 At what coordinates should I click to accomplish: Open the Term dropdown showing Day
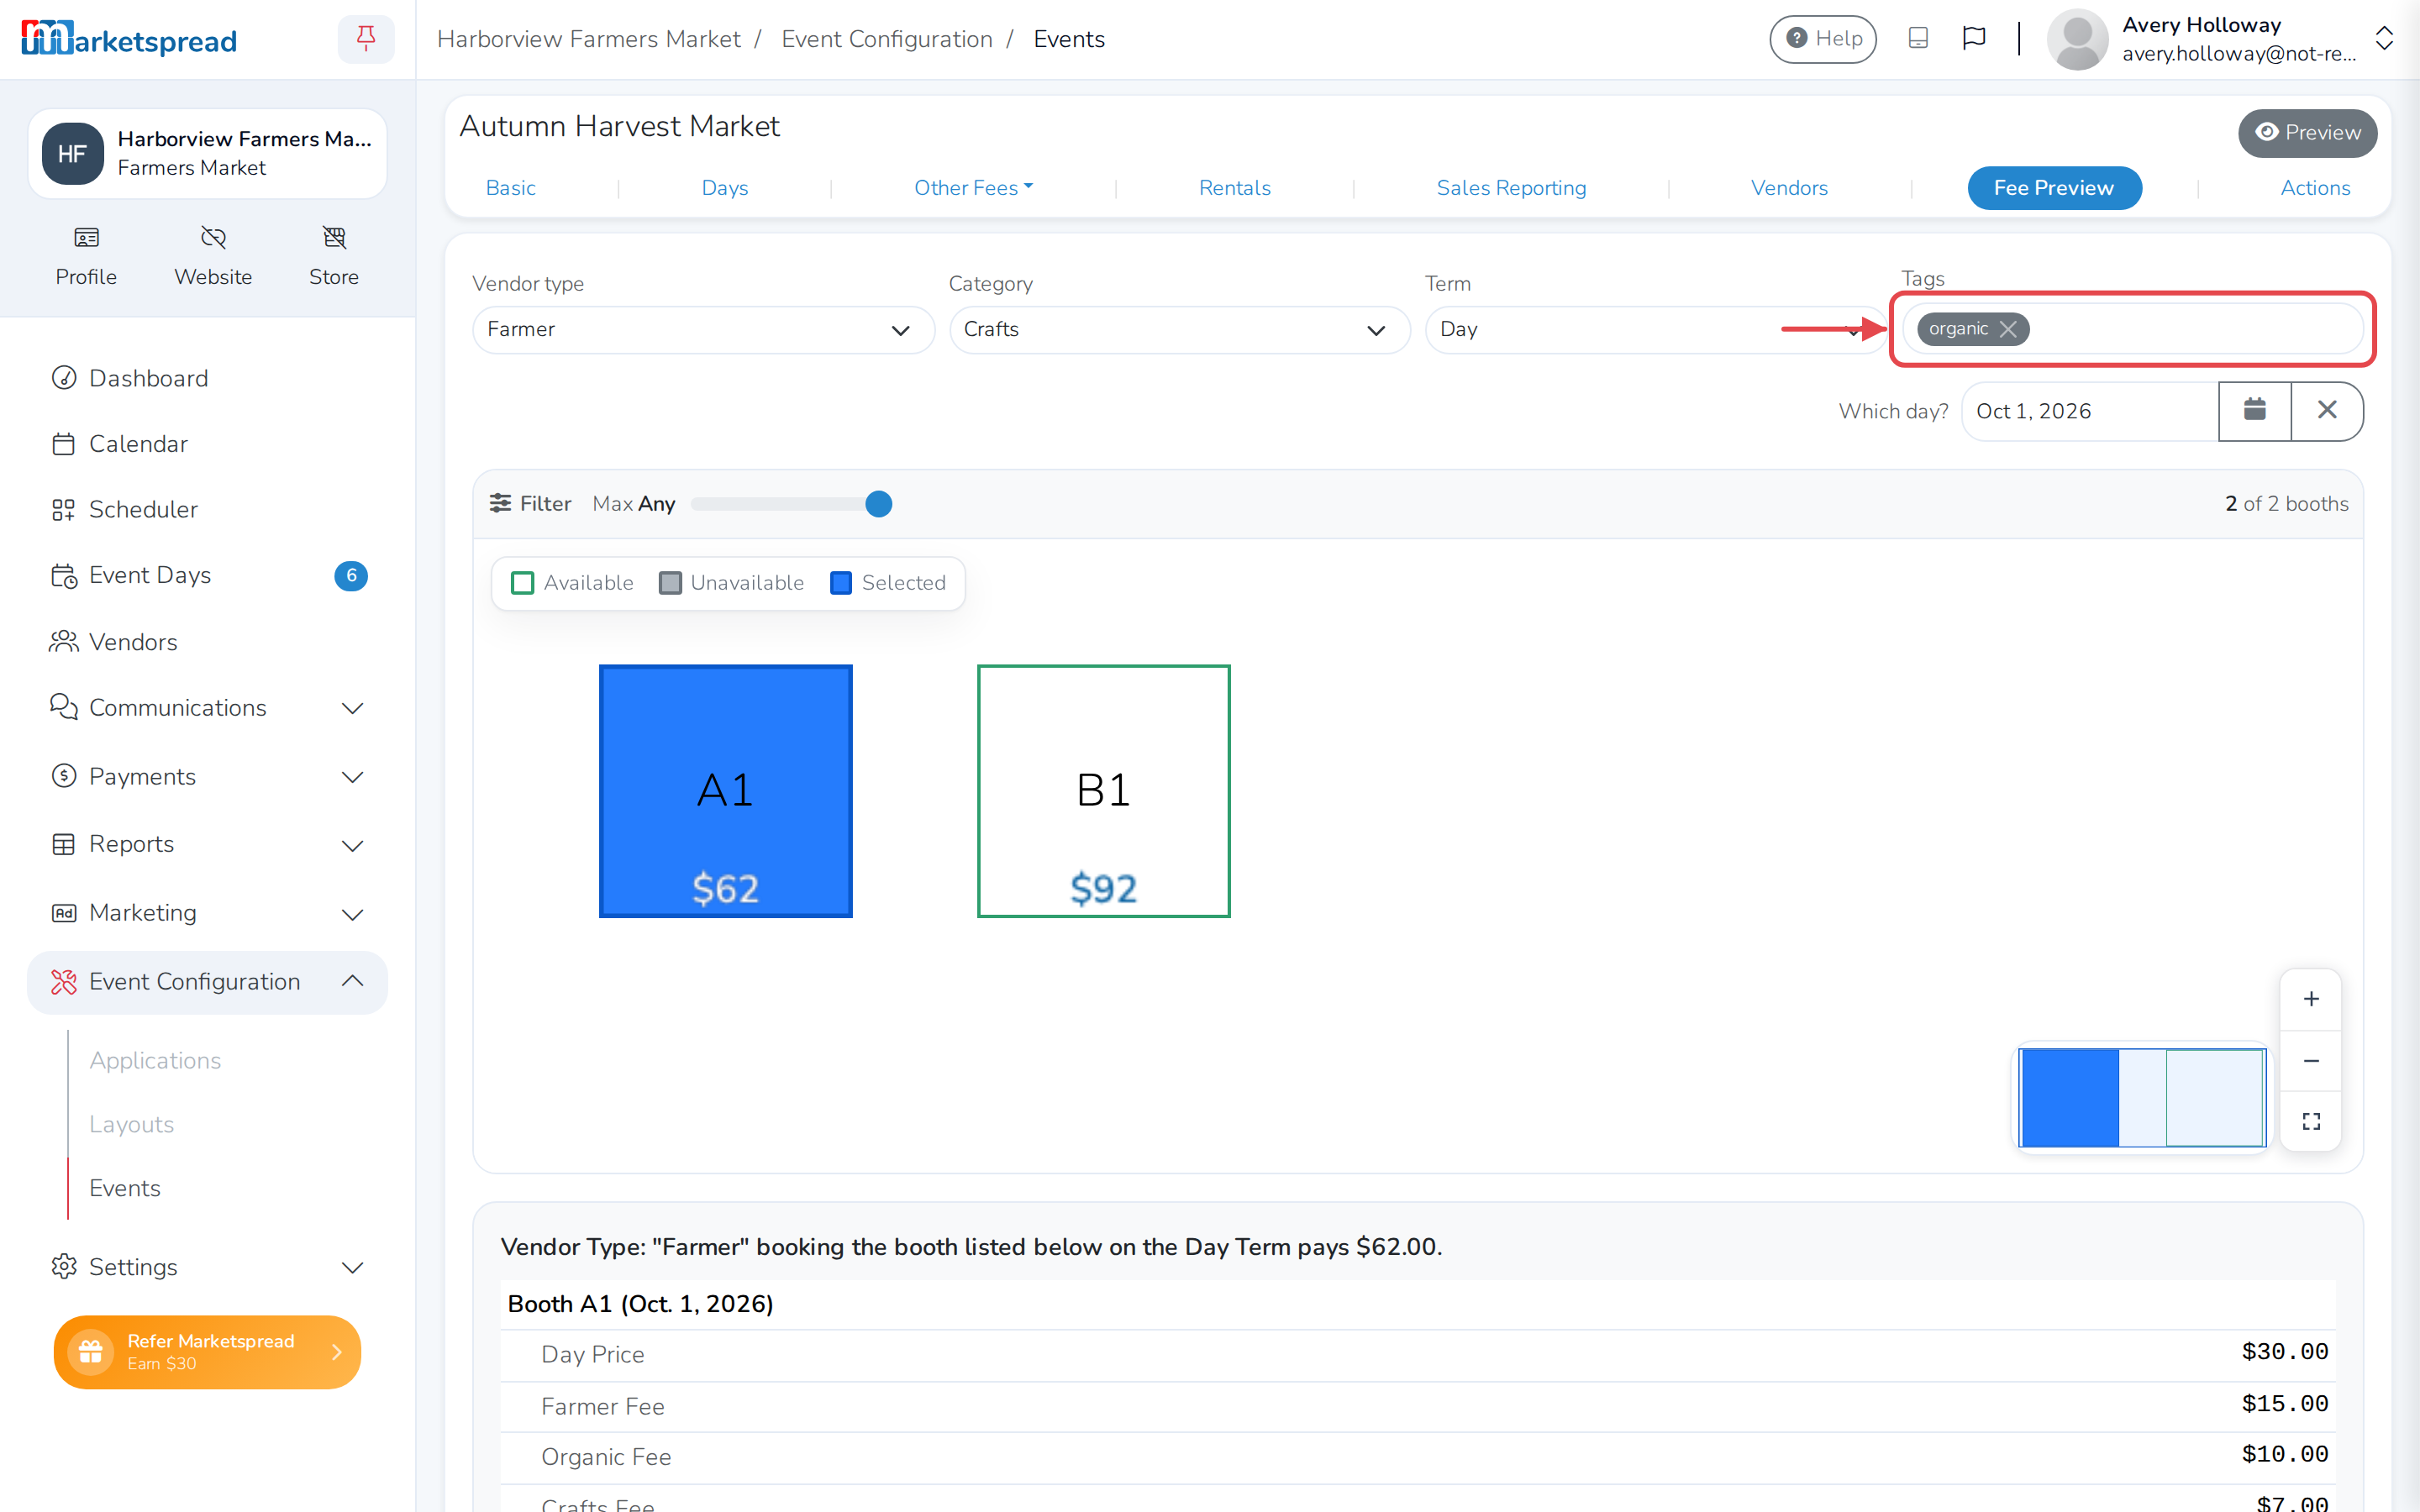tap(1655, 329)
